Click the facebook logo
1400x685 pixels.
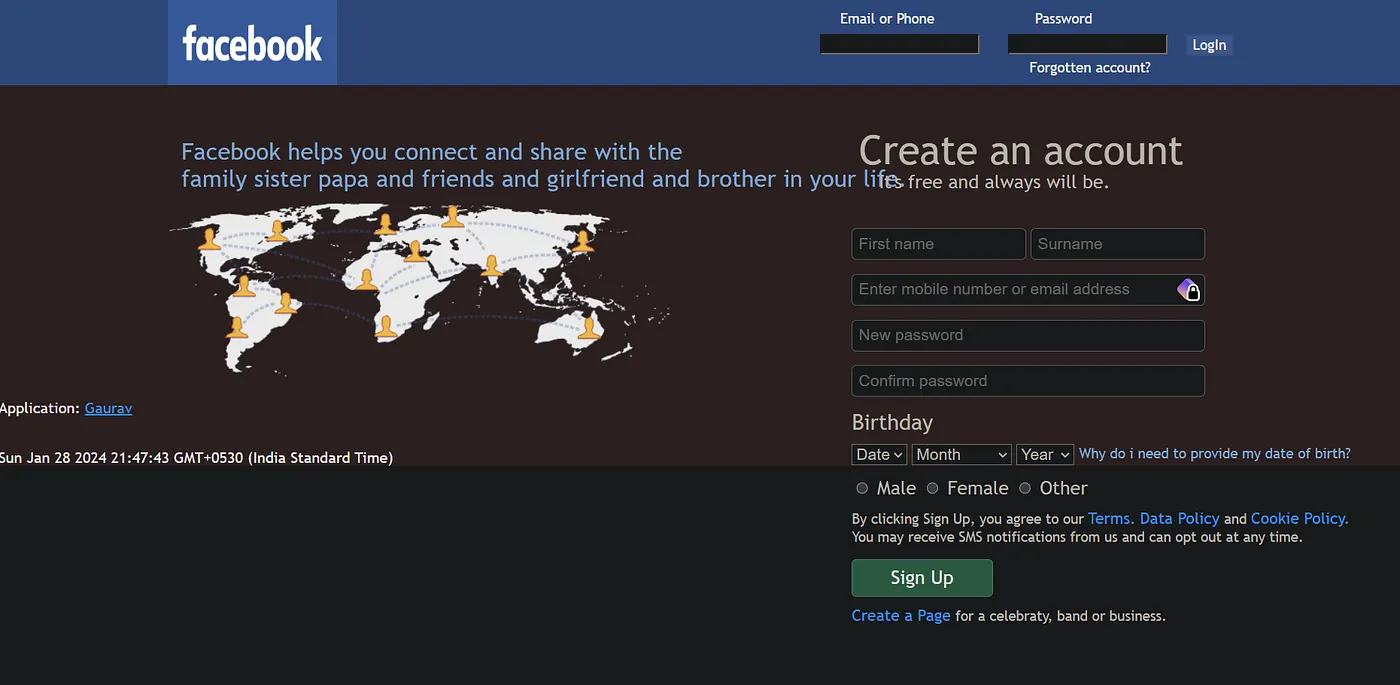[252, 43]
